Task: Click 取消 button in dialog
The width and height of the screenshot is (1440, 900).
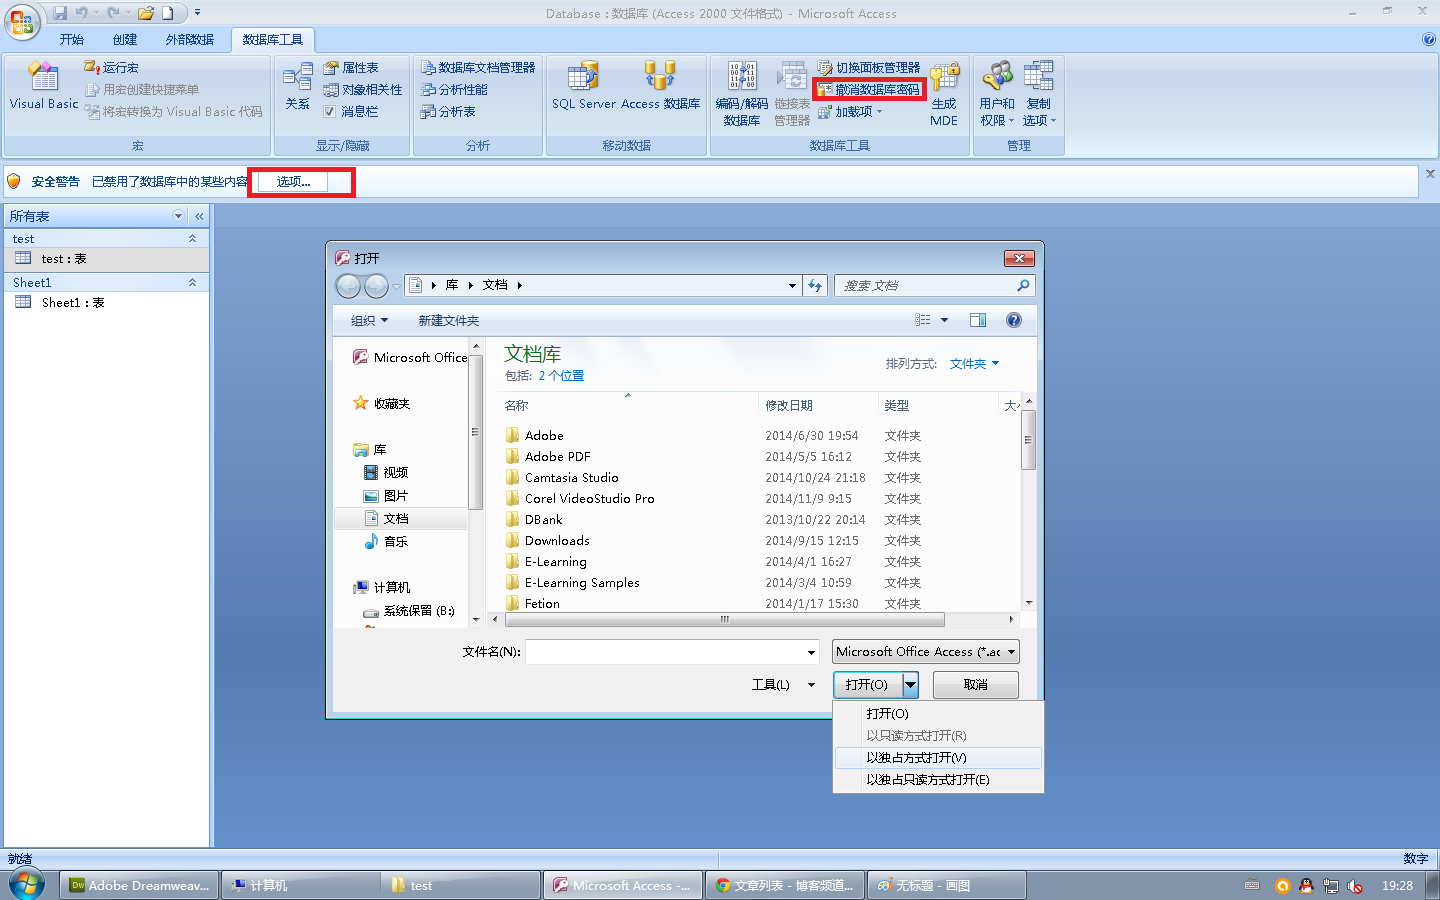Action: [x=976, y=685]
